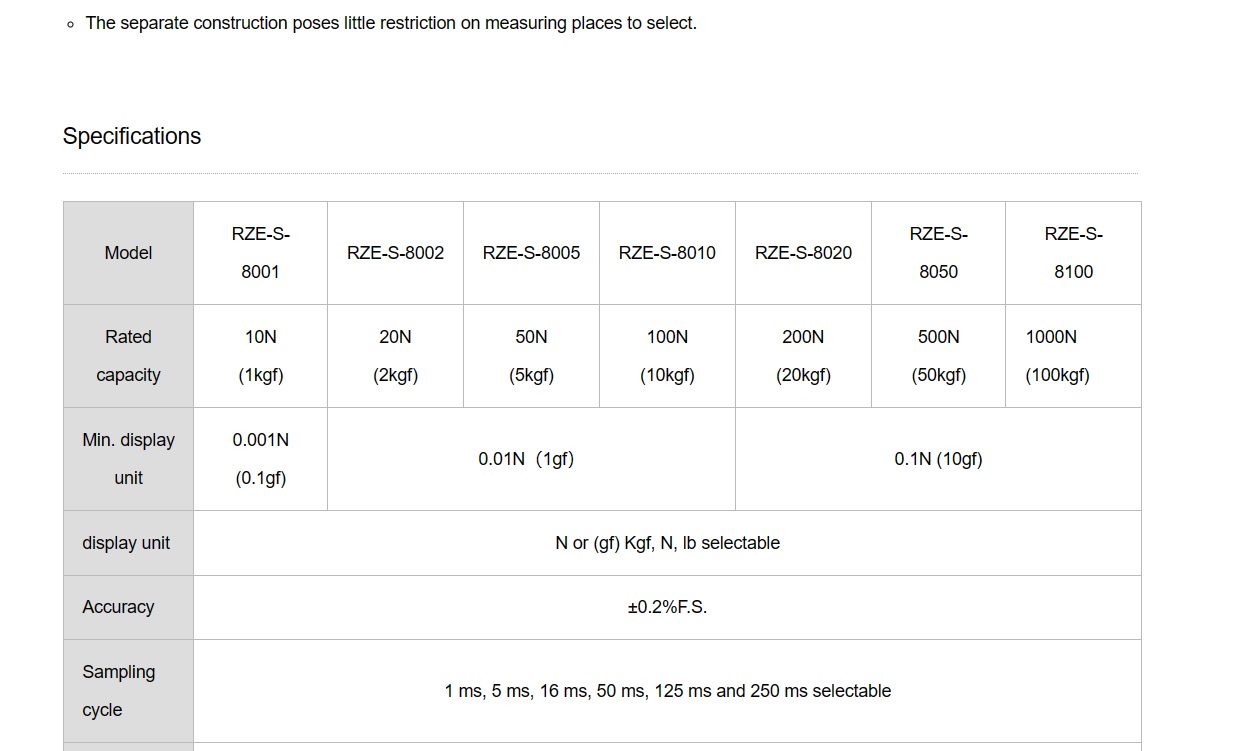Click the separate construction bullet text
The image size is (1243, 751).
(x=391, y=22)
